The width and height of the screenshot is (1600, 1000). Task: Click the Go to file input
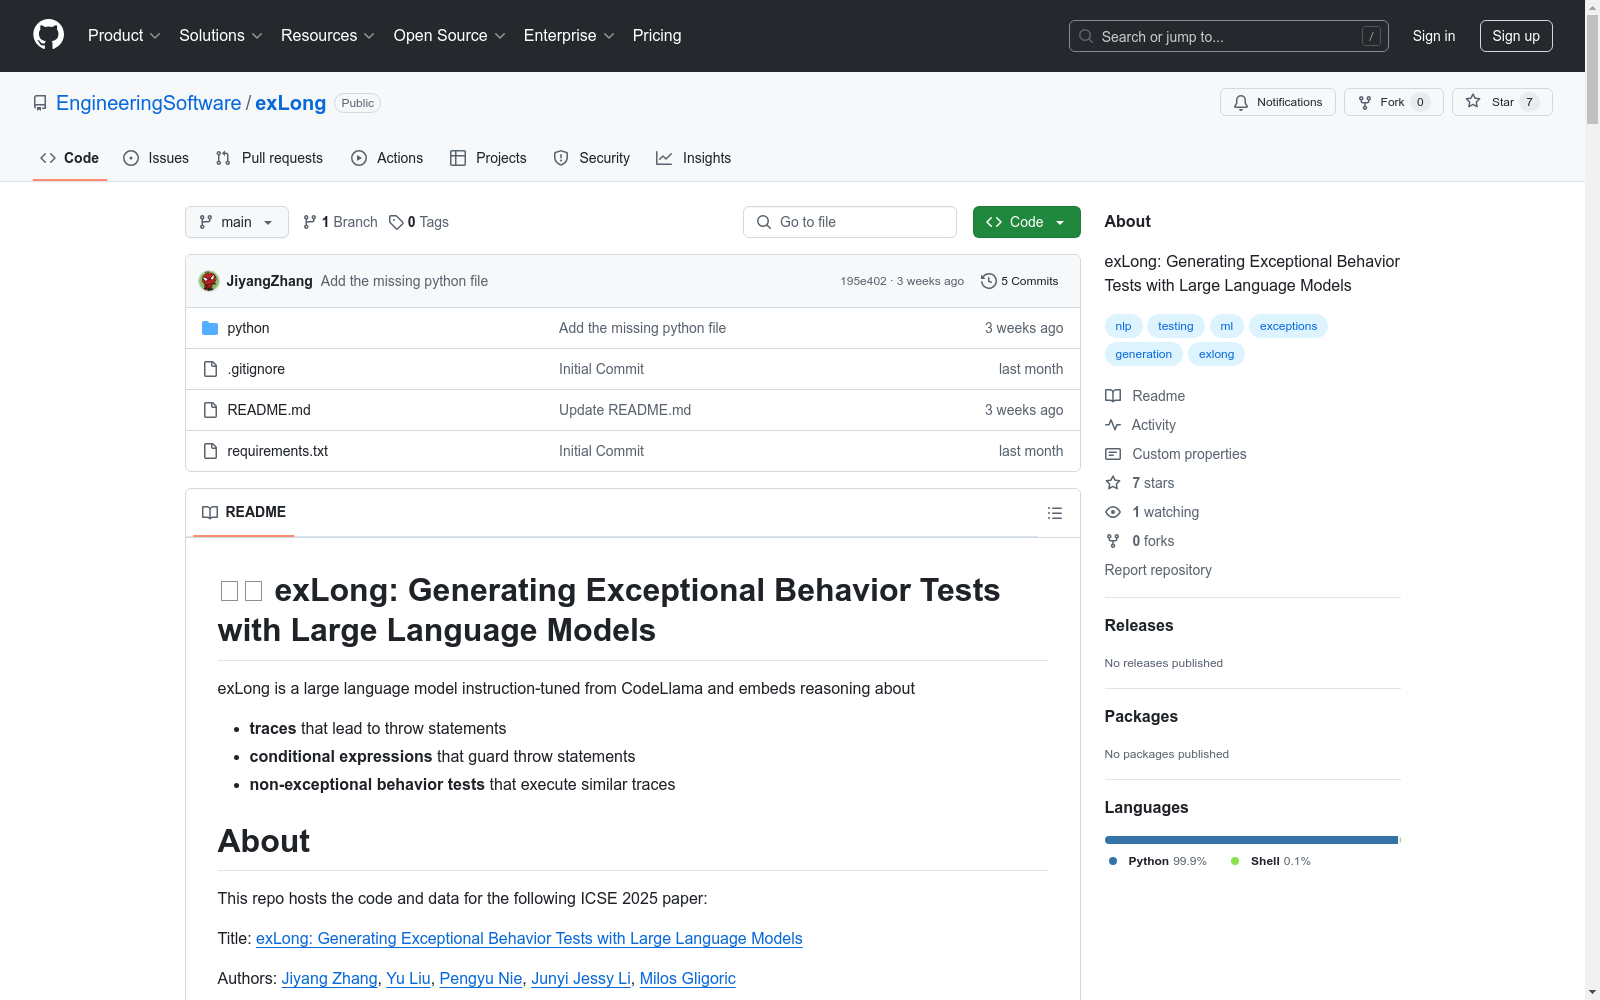[850, 222]
